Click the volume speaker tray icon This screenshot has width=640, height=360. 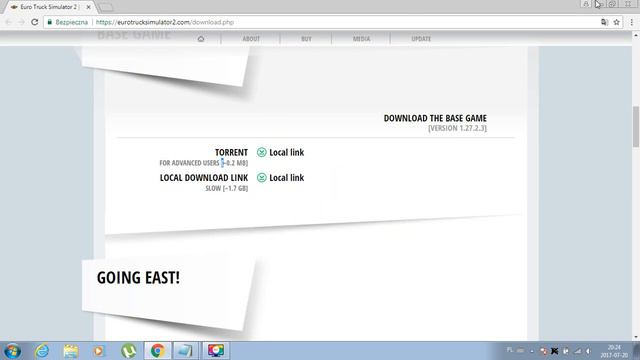(588, 351)
